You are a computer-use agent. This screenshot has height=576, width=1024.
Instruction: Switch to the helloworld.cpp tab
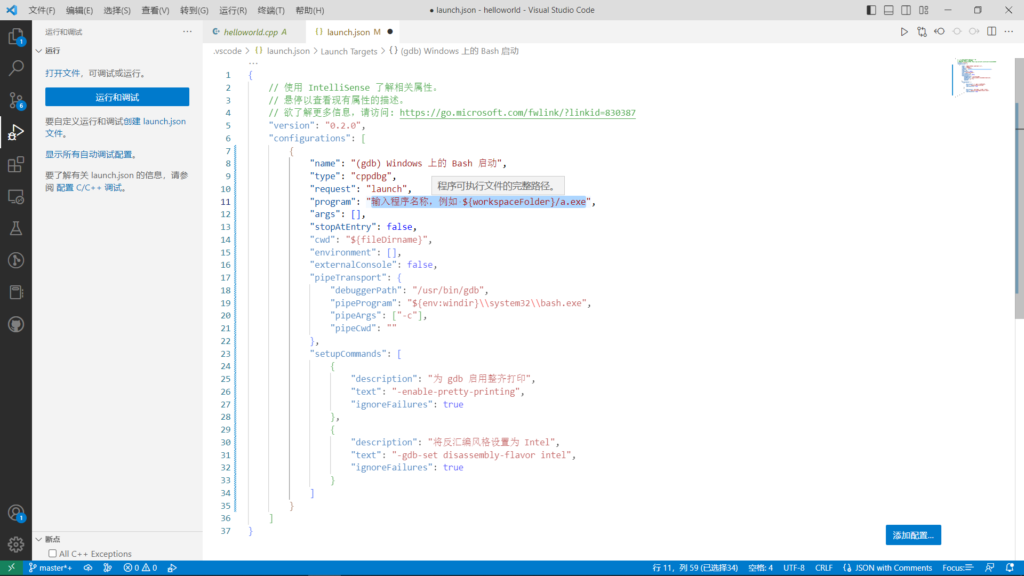click(x=251, y=32)
